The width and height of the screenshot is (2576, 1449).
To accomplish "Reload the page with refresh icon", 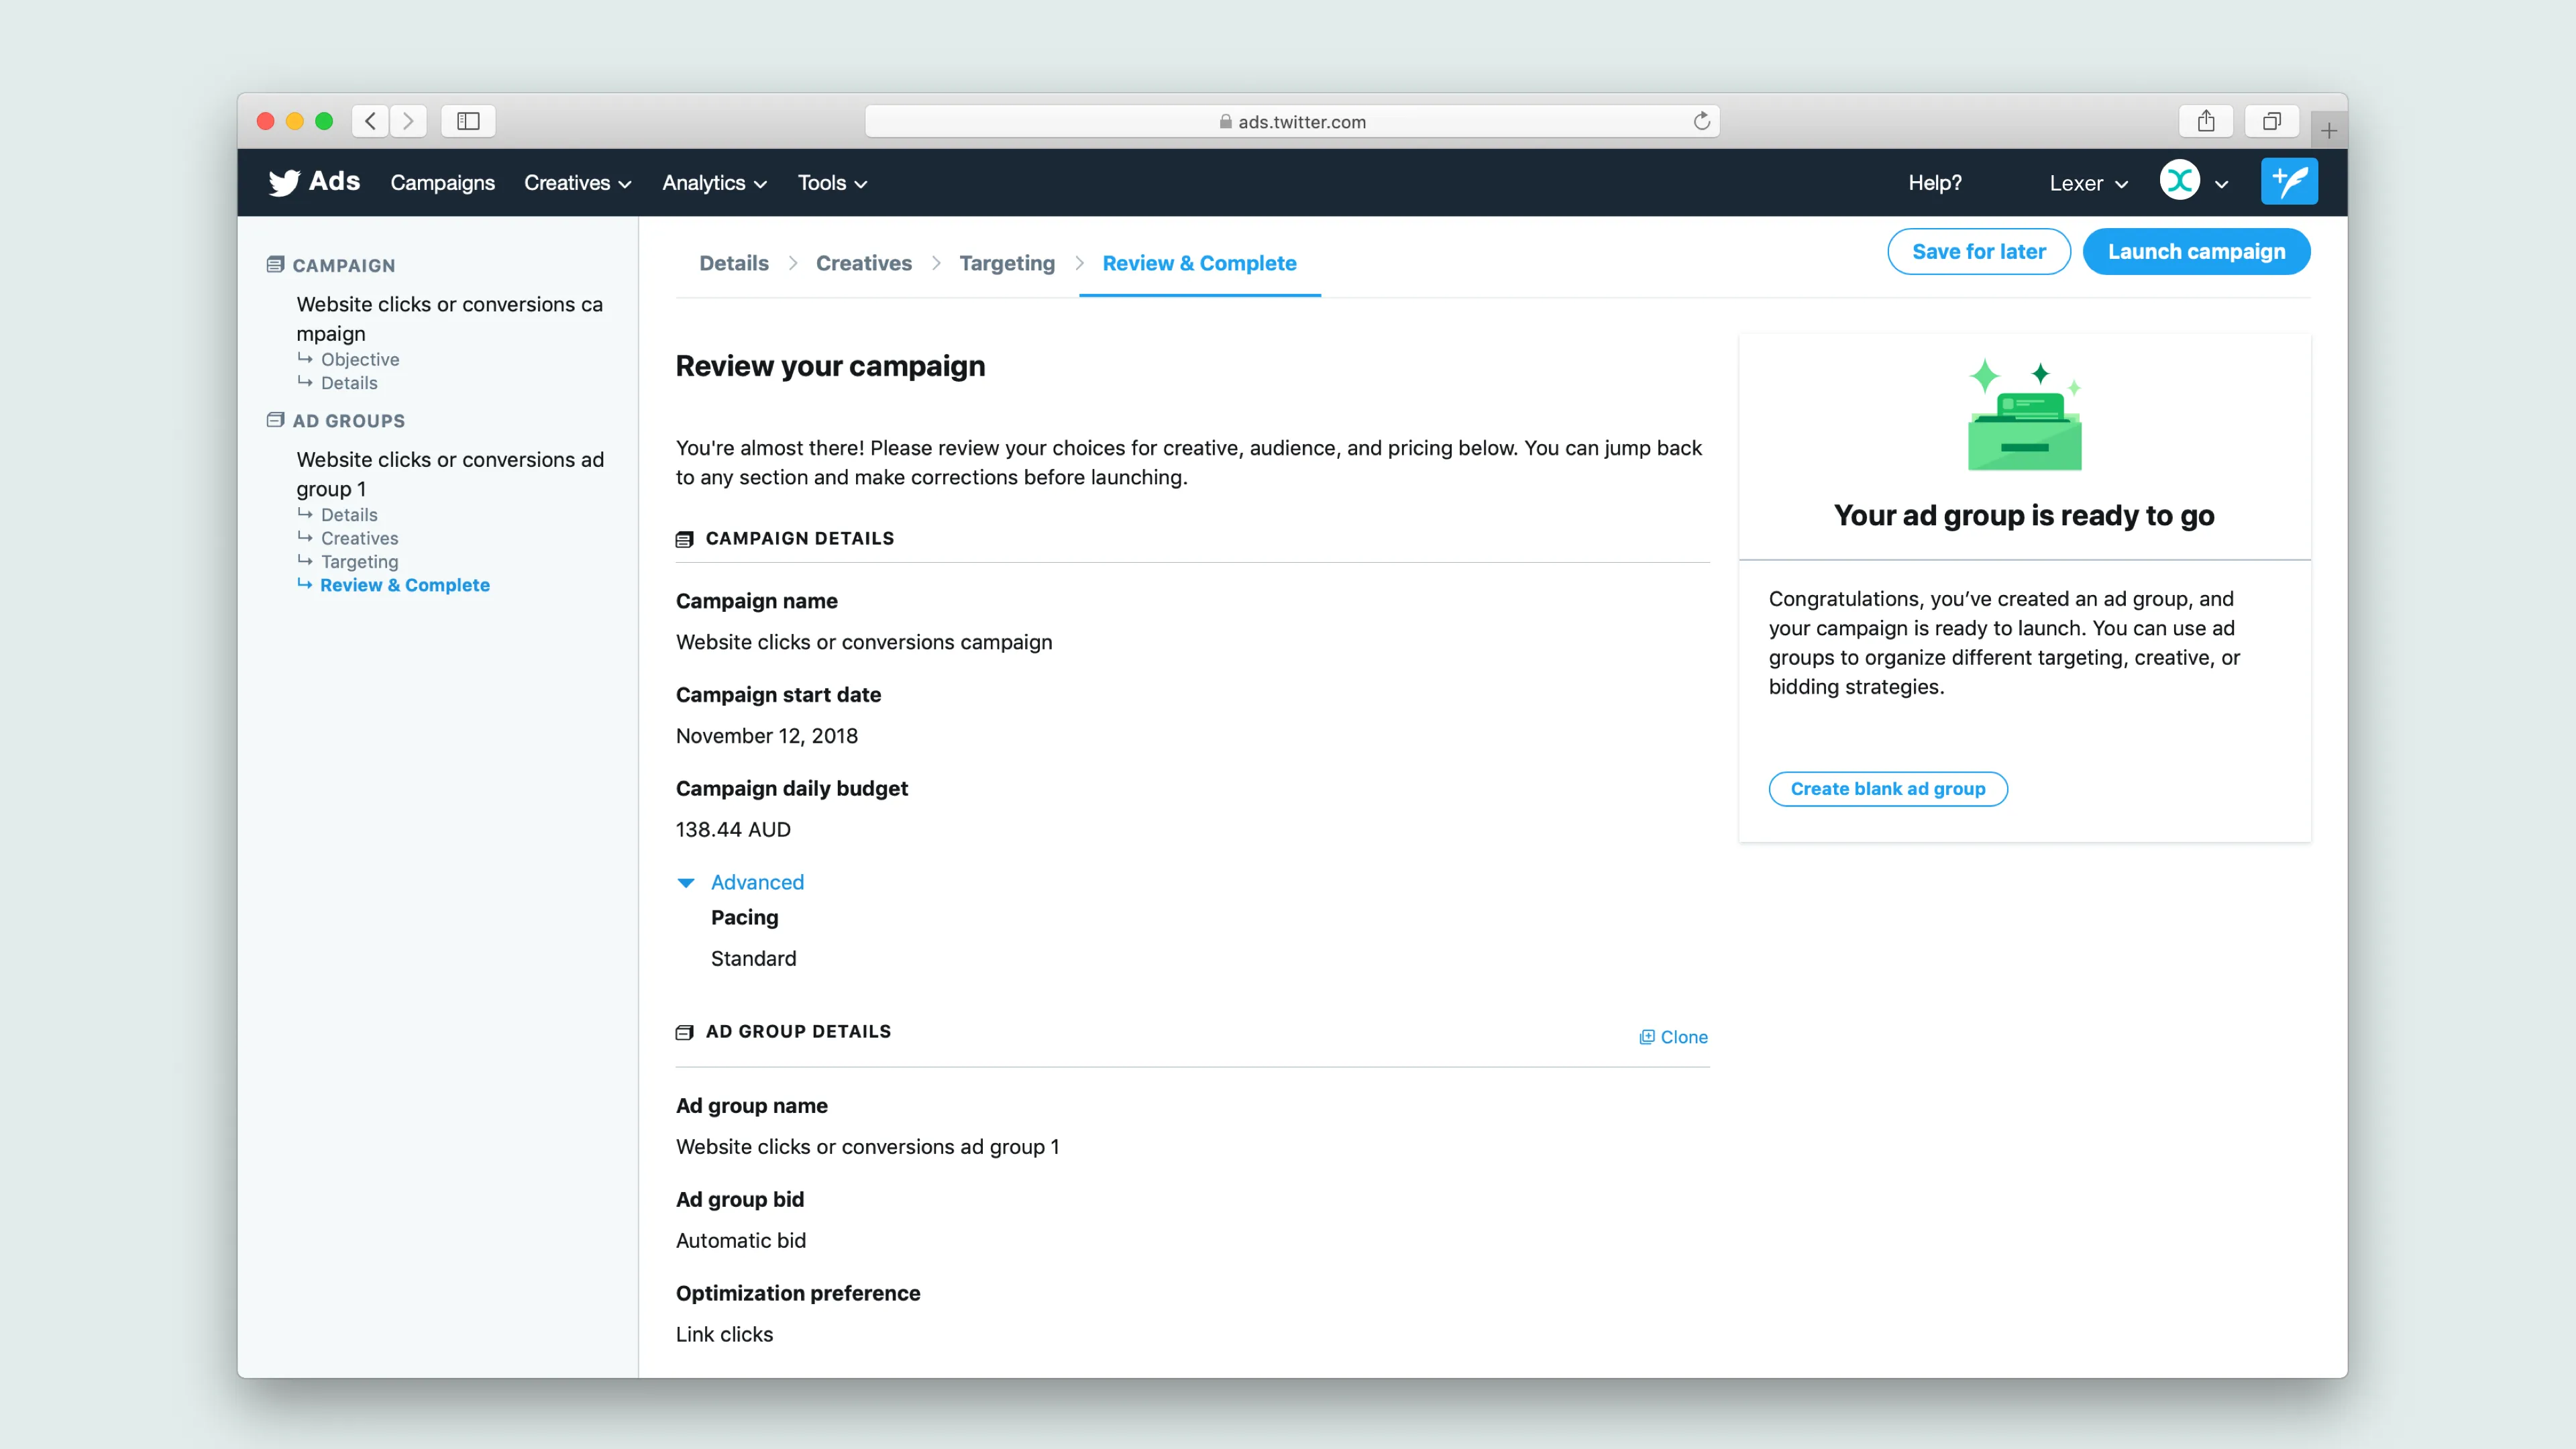I will point(1701,121).
